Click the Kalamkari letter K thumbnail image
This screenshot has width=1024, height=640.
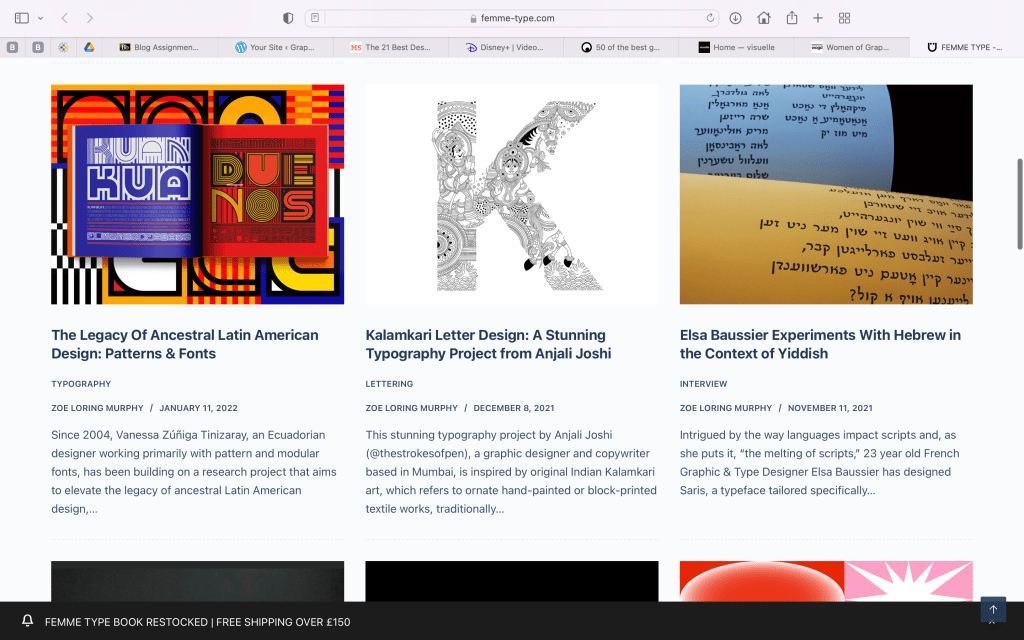tap(511, 194)
